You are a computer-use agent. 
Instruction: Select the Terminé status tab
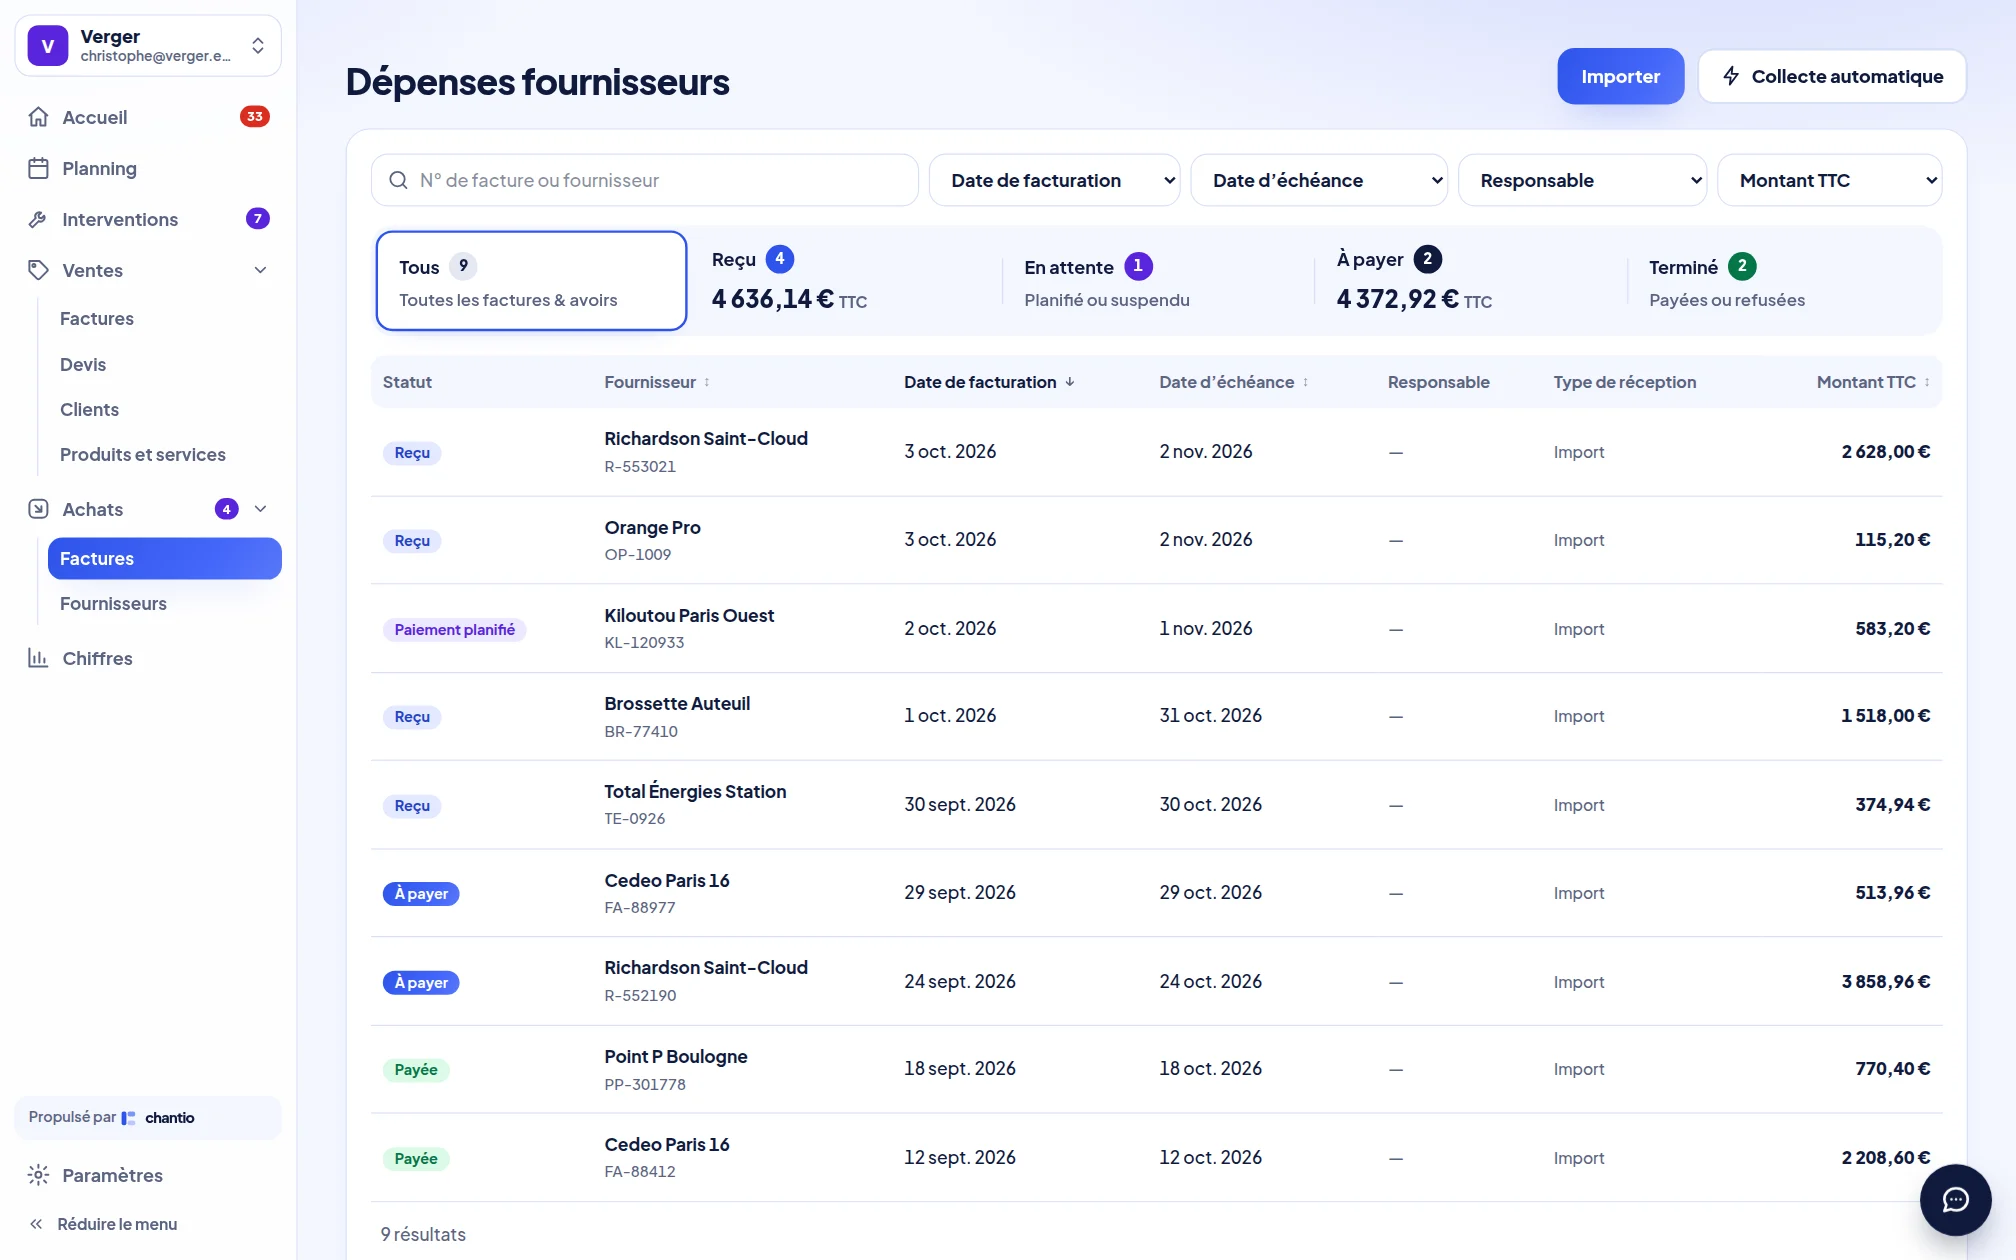click(1782, 281)
